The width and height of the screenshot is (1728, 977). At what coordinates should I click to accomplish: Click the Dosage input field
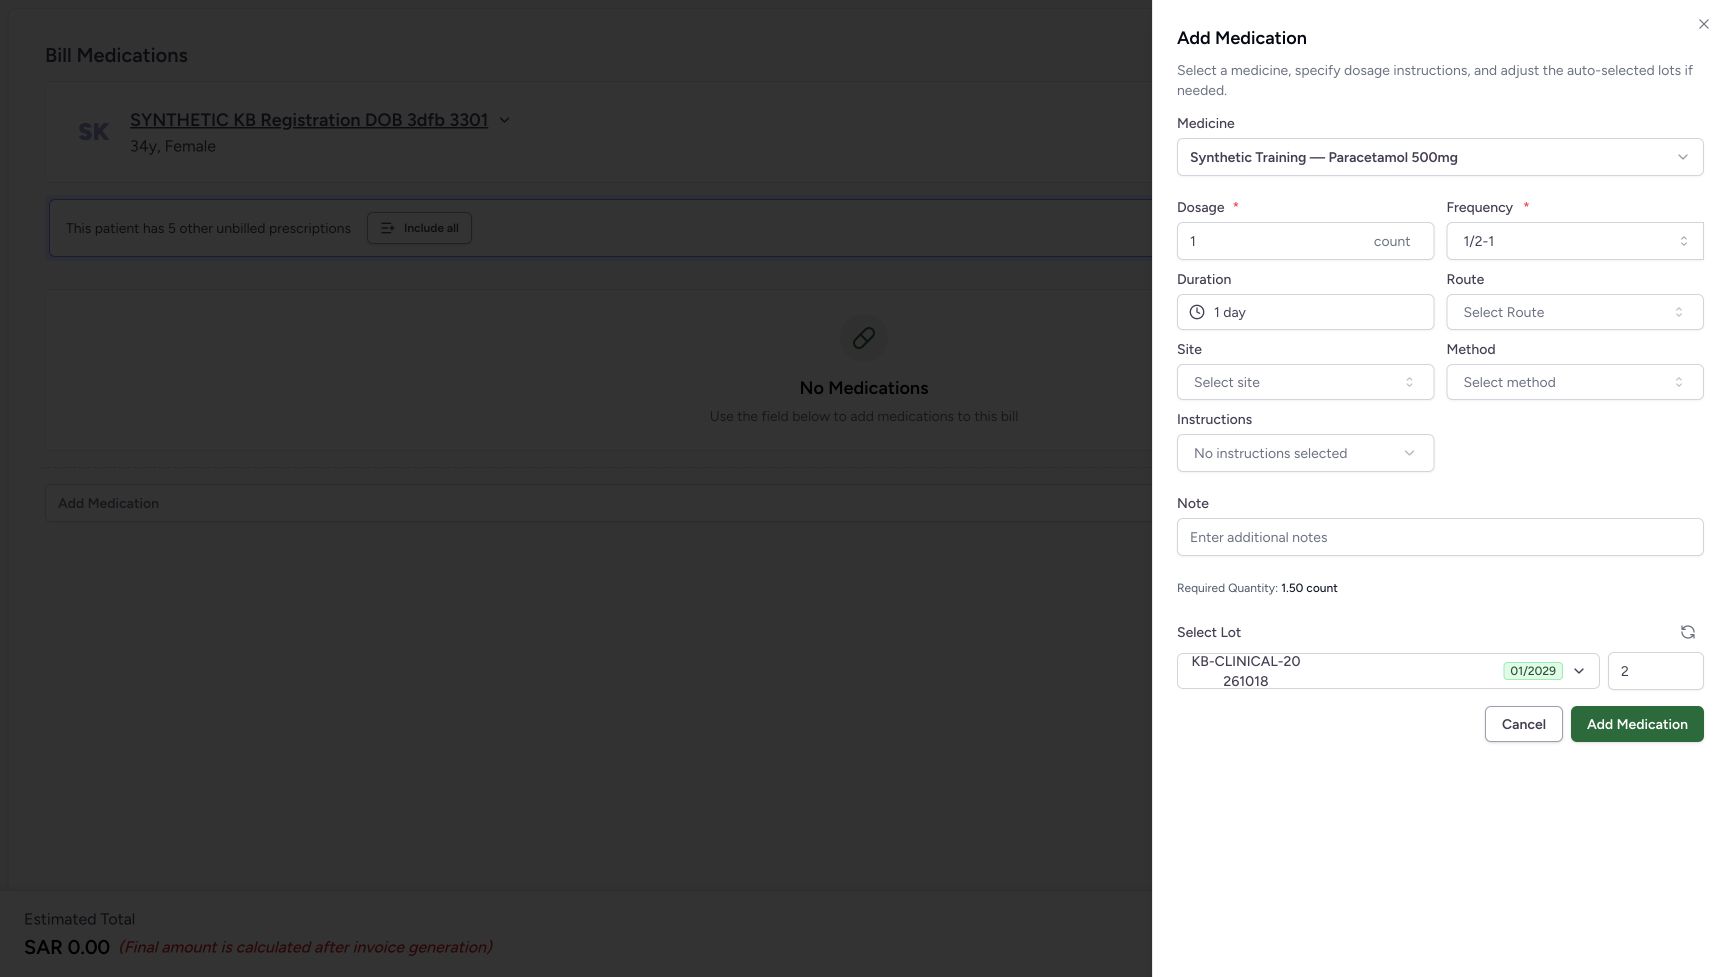click(x=1305, y=241)
